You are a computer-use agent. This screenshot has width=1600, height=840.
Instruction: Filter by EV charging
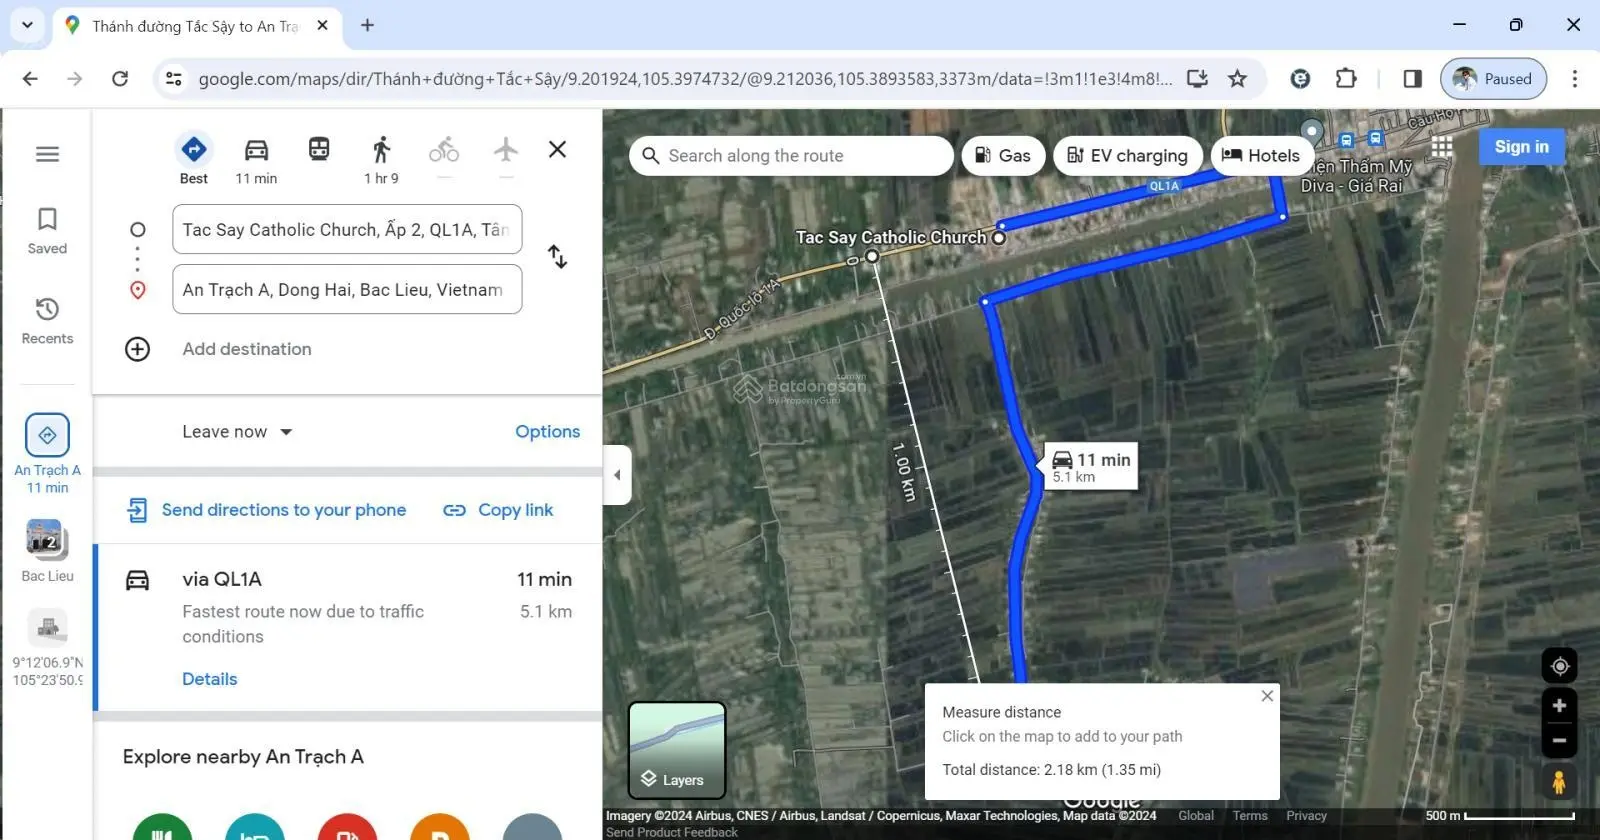tap(1127, 156)
